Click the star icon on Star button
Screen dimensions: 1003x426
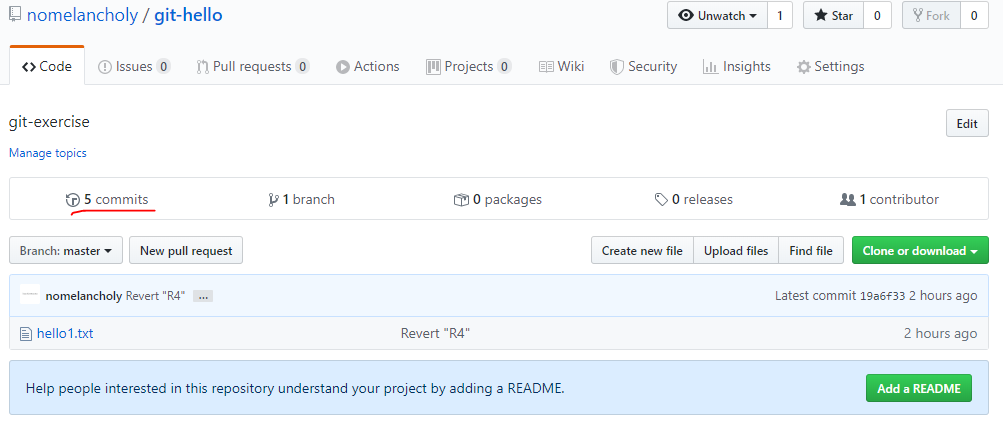click(821, 16)
